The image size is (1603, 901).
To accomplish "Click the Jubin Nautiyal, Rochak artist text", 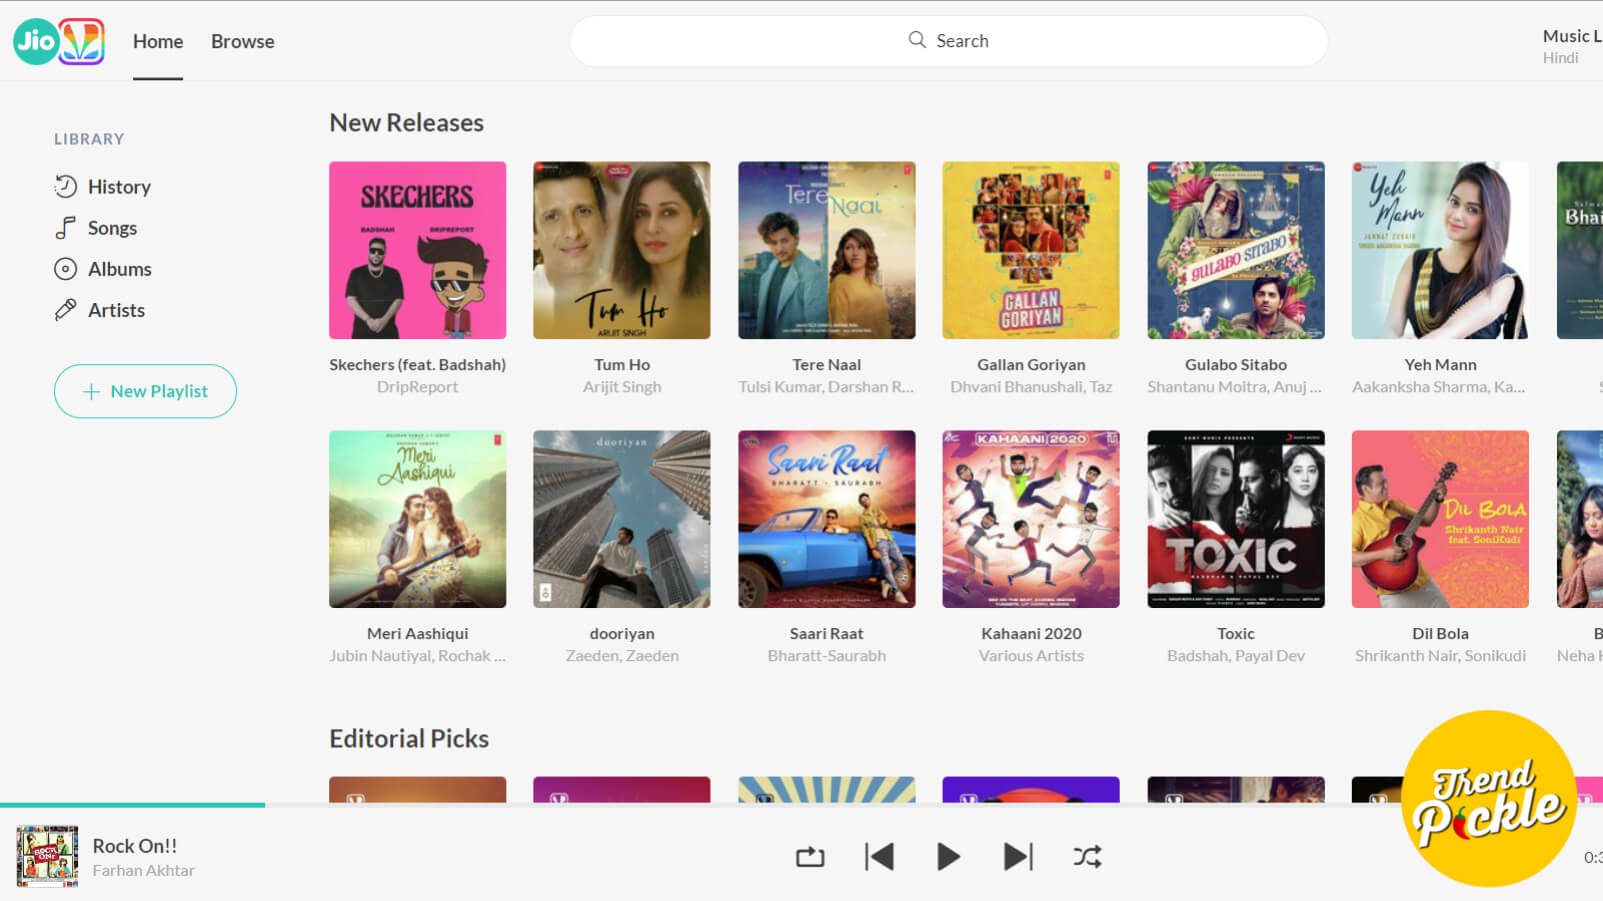I will click(x=418, y=656).
